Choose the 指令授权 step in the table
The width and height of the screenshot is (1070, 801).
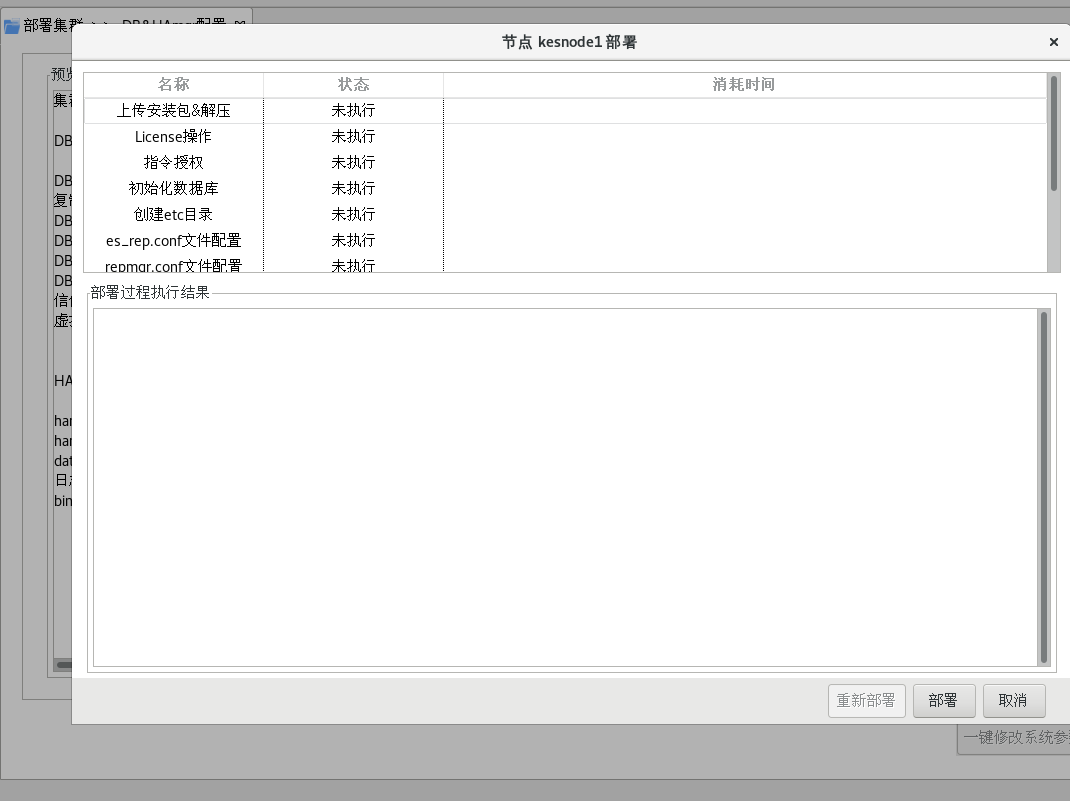(x=174, y=163)
